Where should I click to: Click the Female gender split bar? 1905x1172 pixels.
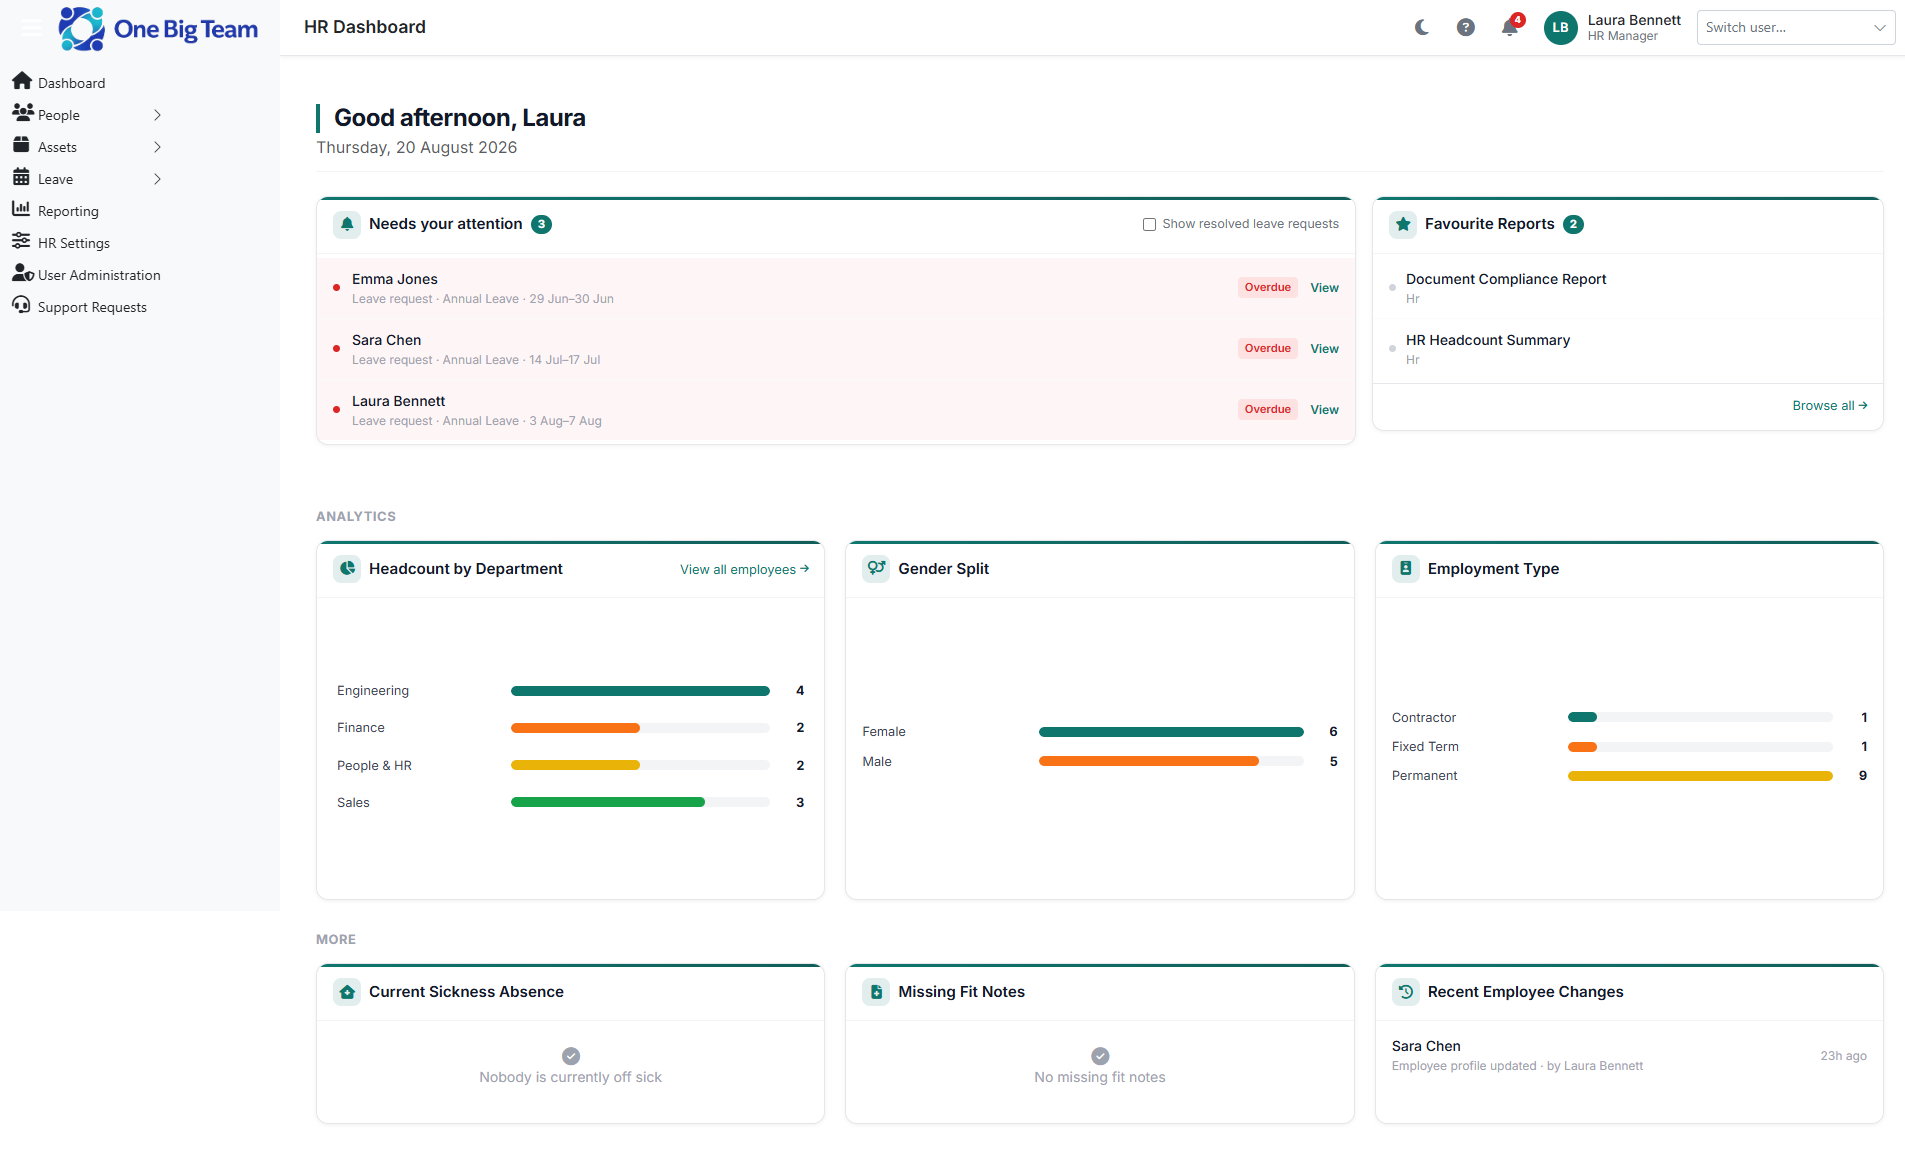1171,732
